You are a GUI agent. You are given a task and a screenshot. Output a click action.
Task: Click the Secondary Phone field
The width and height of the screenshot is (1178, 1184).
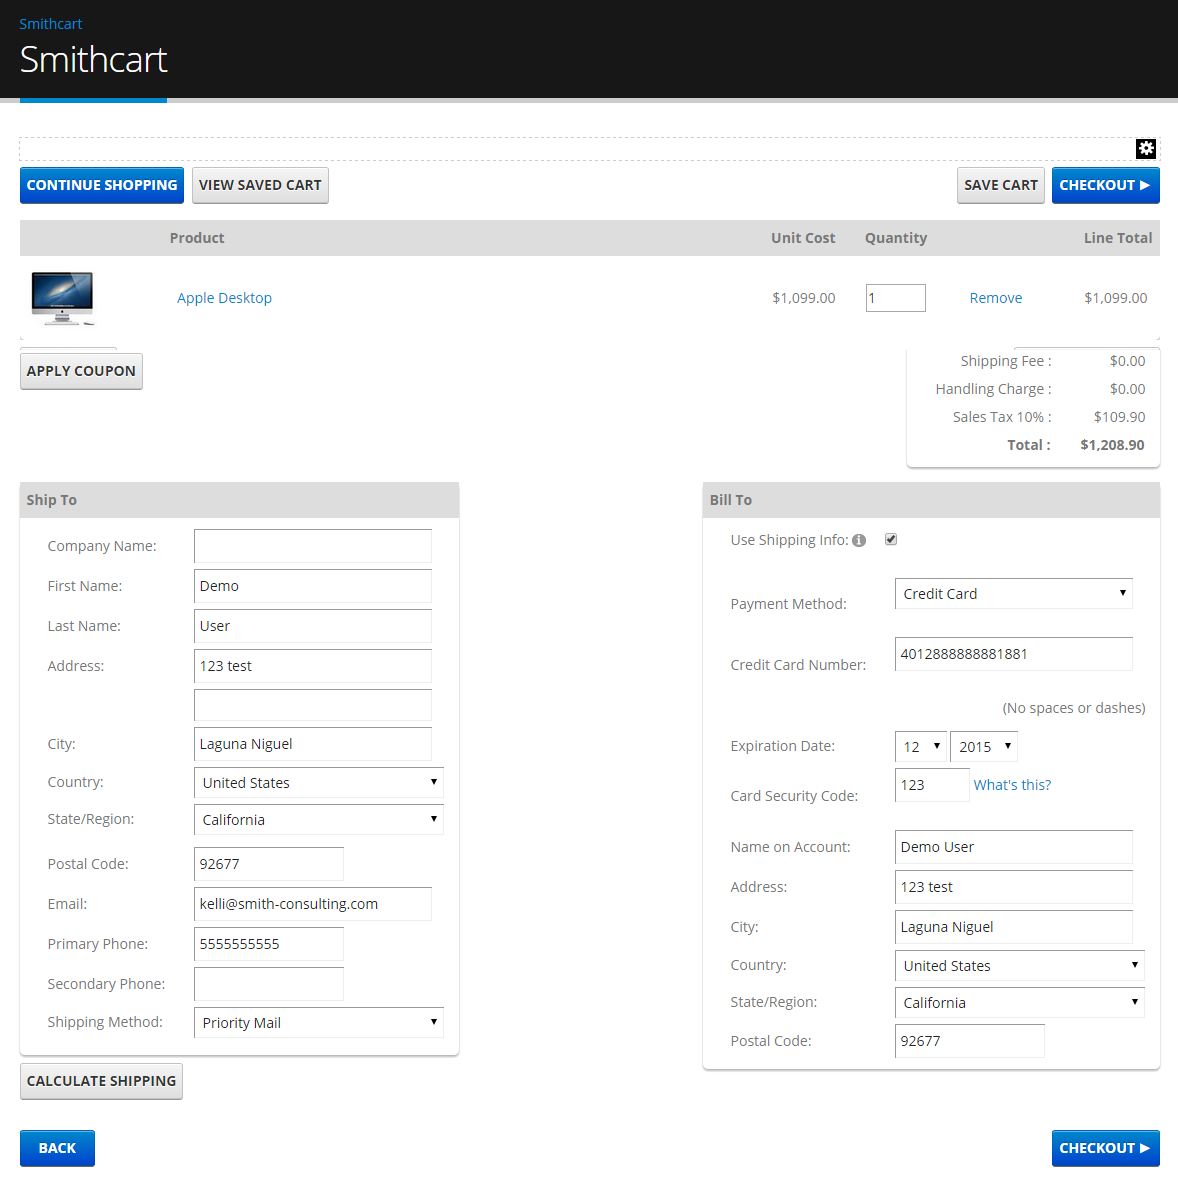(269, 984)
